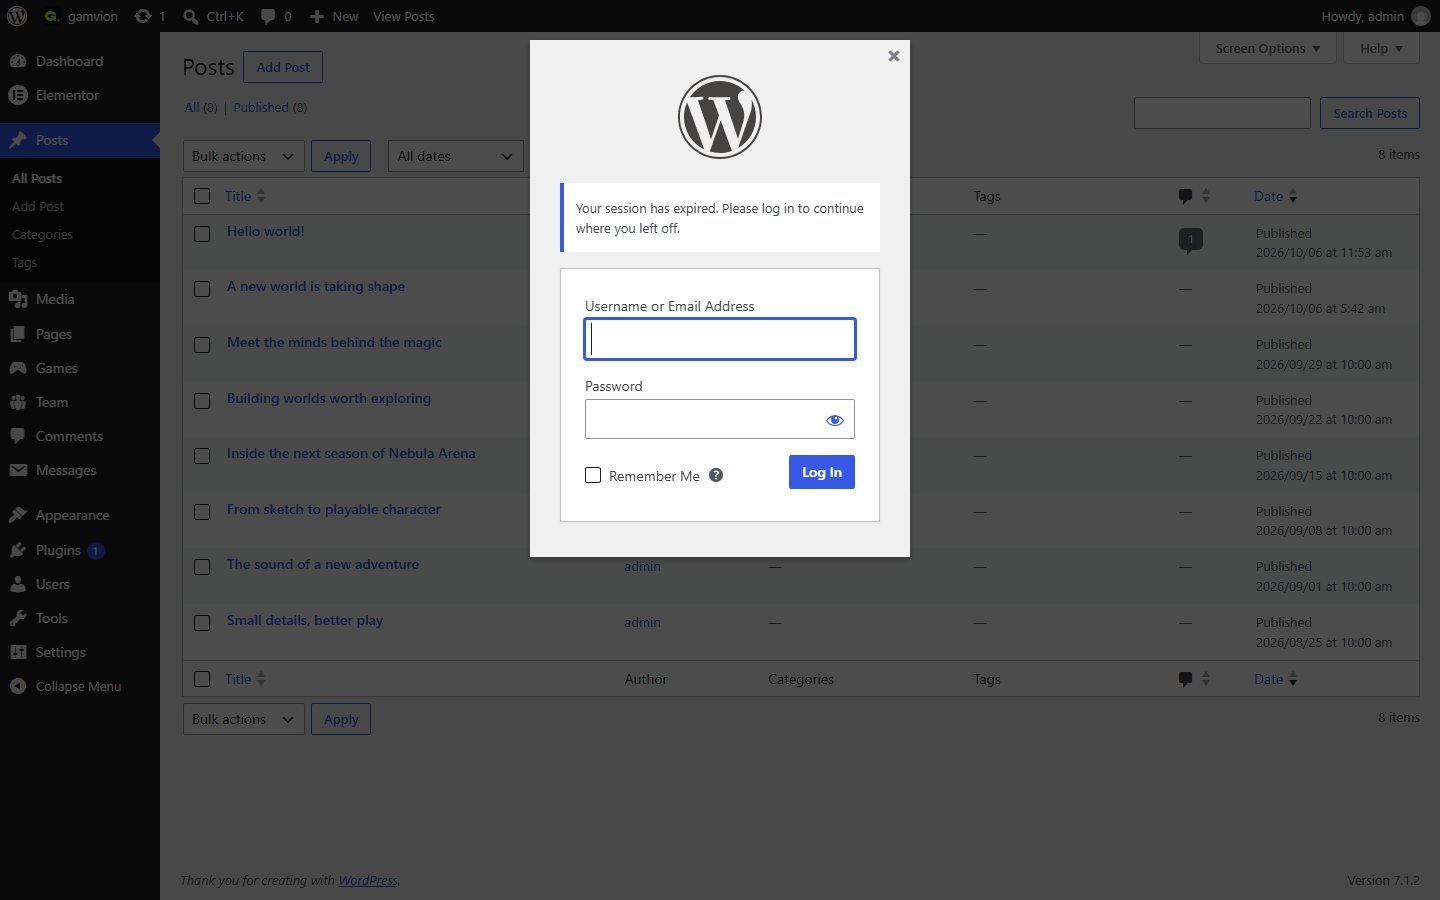Click the WordPress logo in the admin bar
1440x900 pixels.
click(17, 16)
